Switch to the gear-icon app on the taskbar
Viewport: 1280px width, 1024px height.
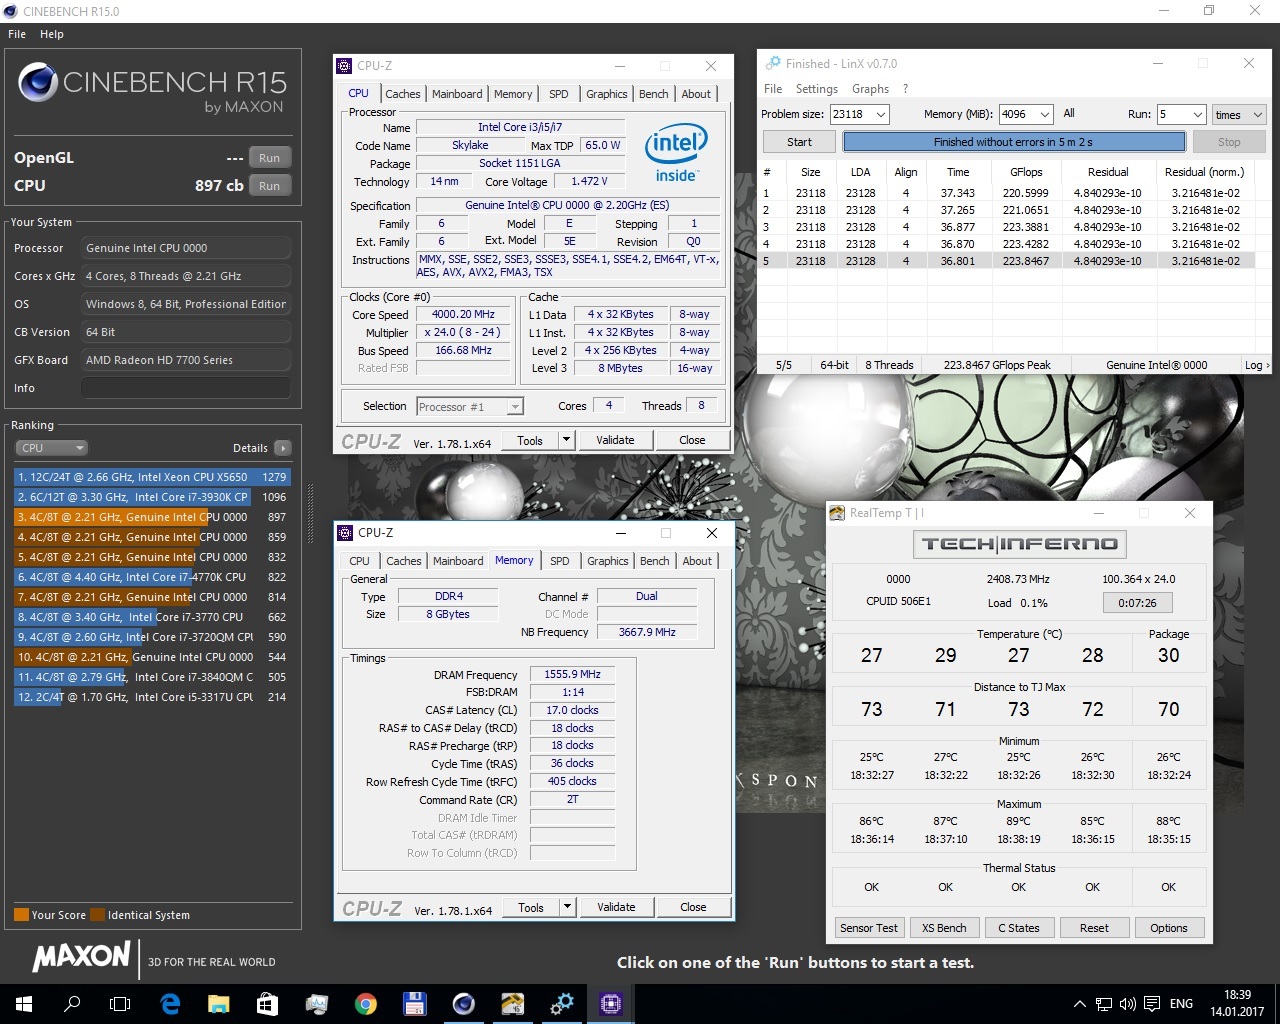(562, 1003)
